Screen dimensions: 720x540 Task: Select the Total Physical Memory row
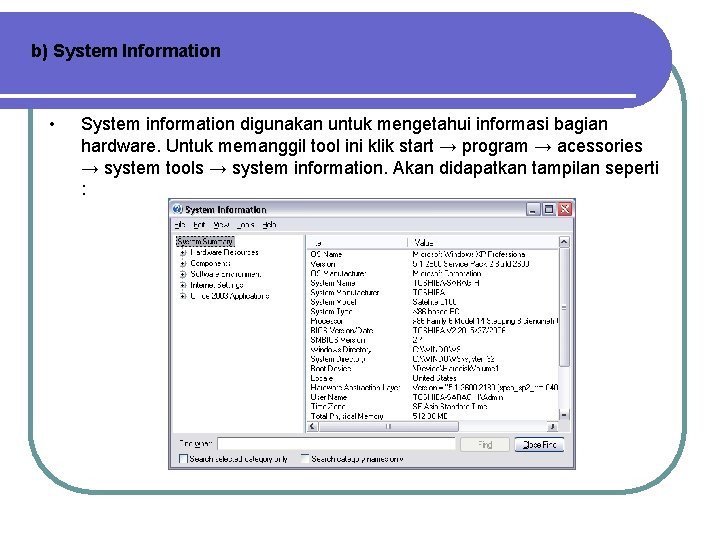point(433,416)
